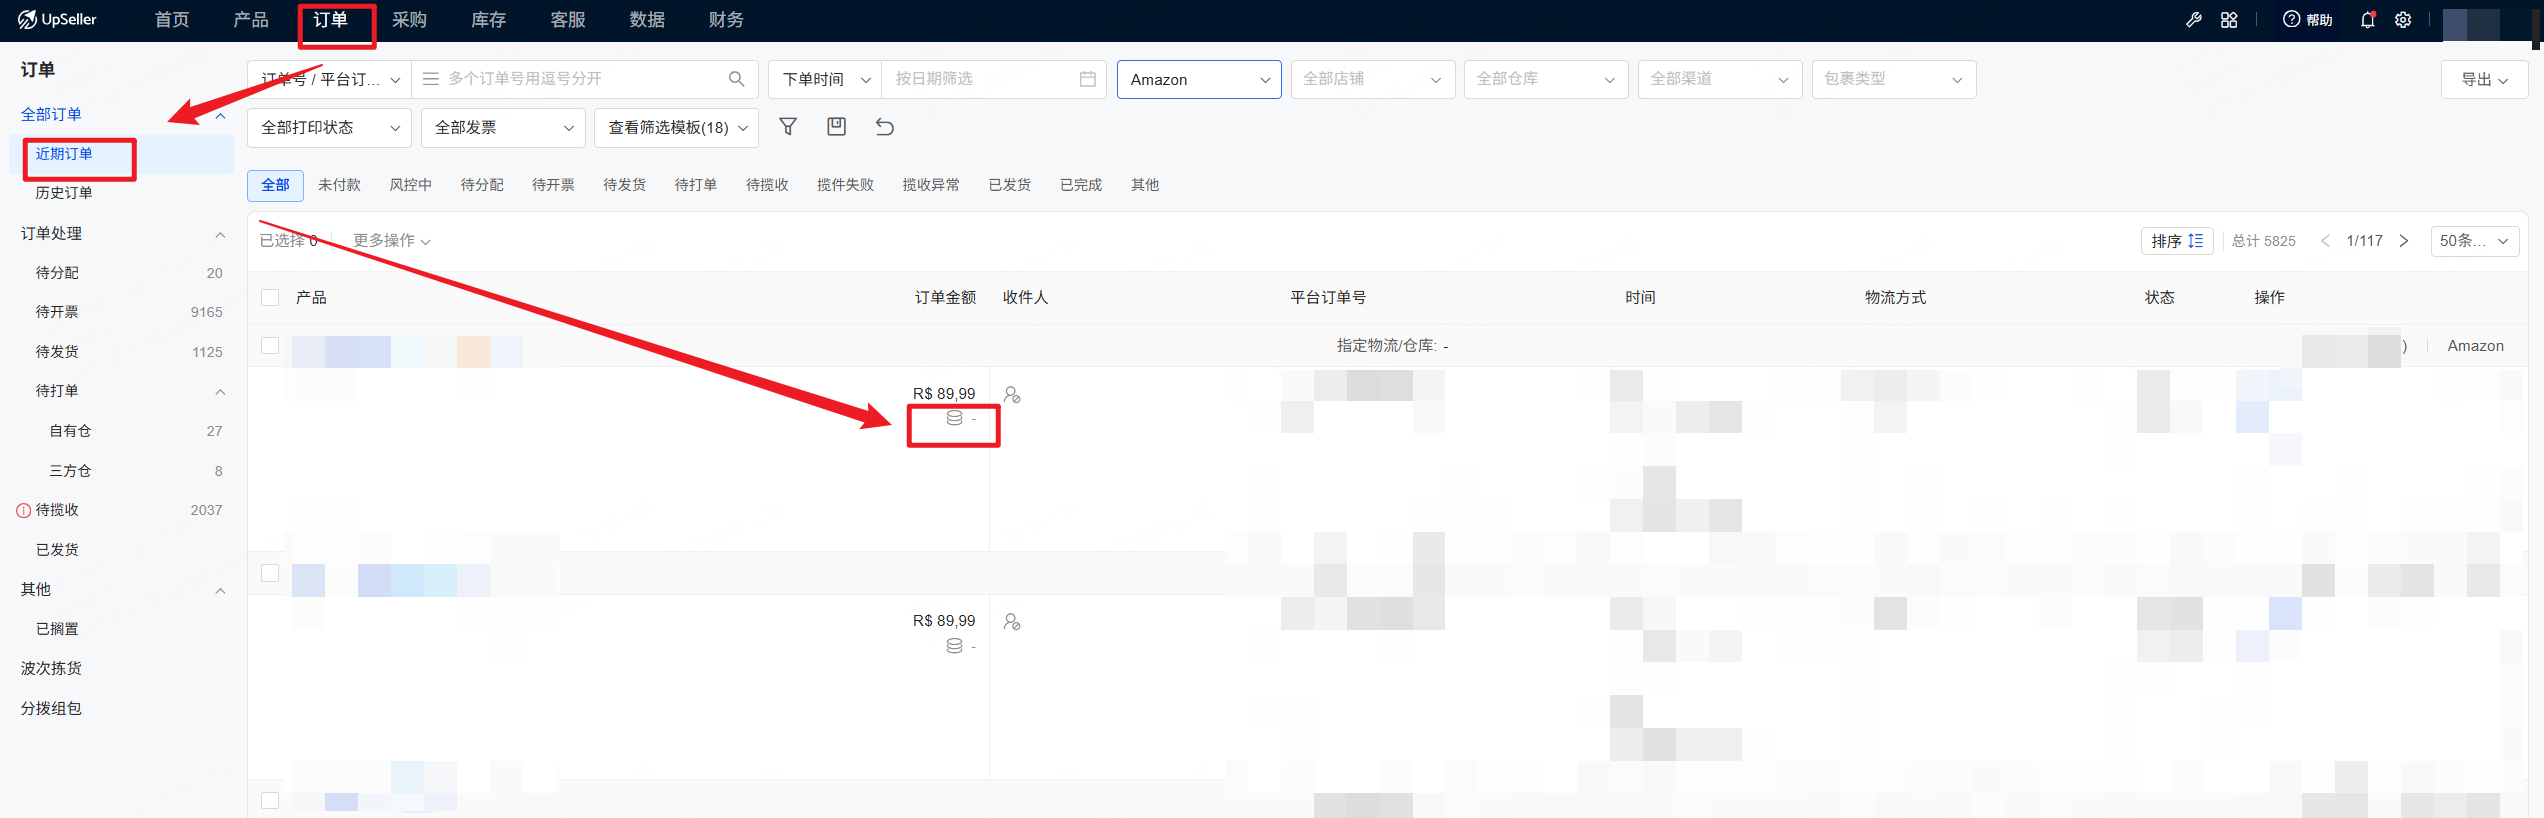
Task: Open the 首页 top menu
Action: tap(172, 20)
